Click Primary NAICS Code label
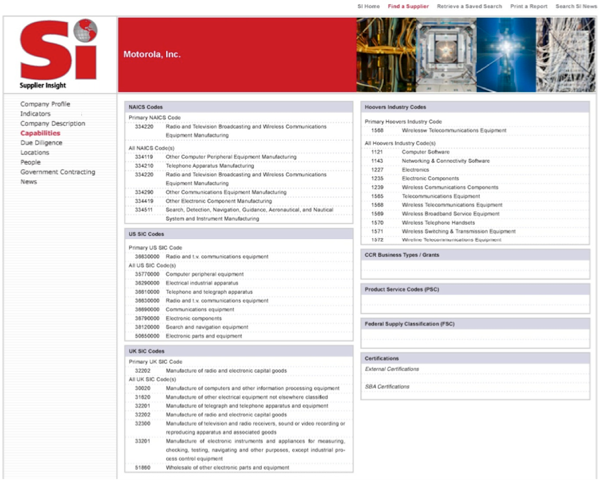 155,118
